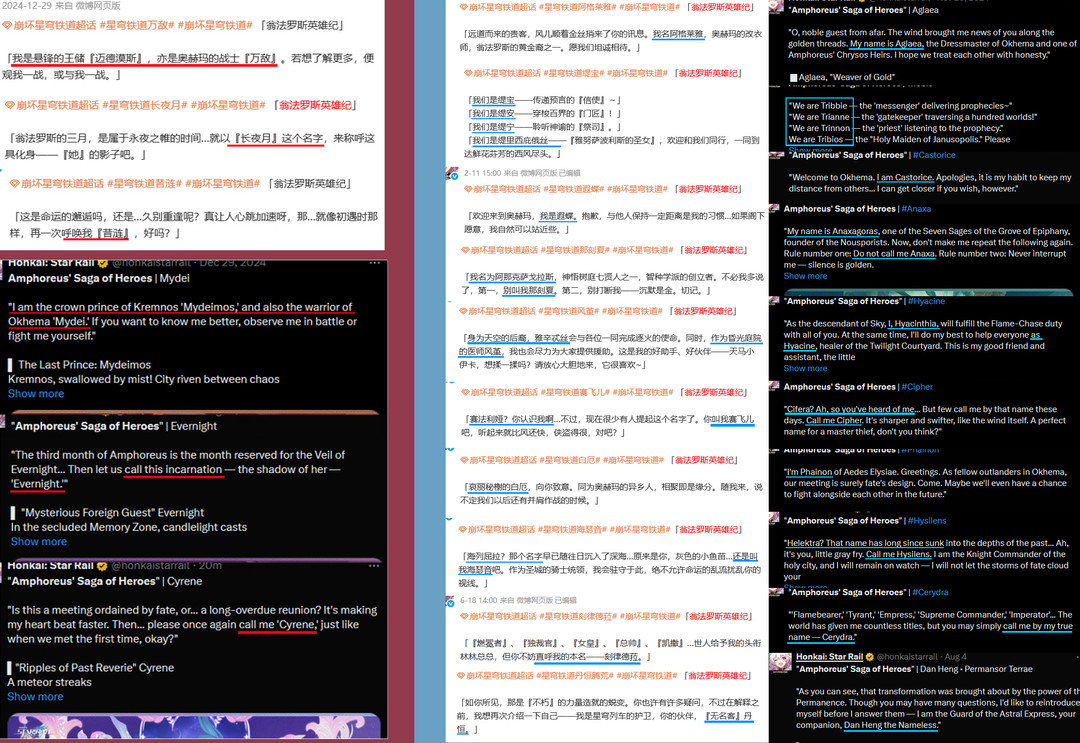This screenshot has width=1080, height=743.
Task: Click super-topic icon in the 海瑟音 Weibo post
Action: click(x=463, y=530)
